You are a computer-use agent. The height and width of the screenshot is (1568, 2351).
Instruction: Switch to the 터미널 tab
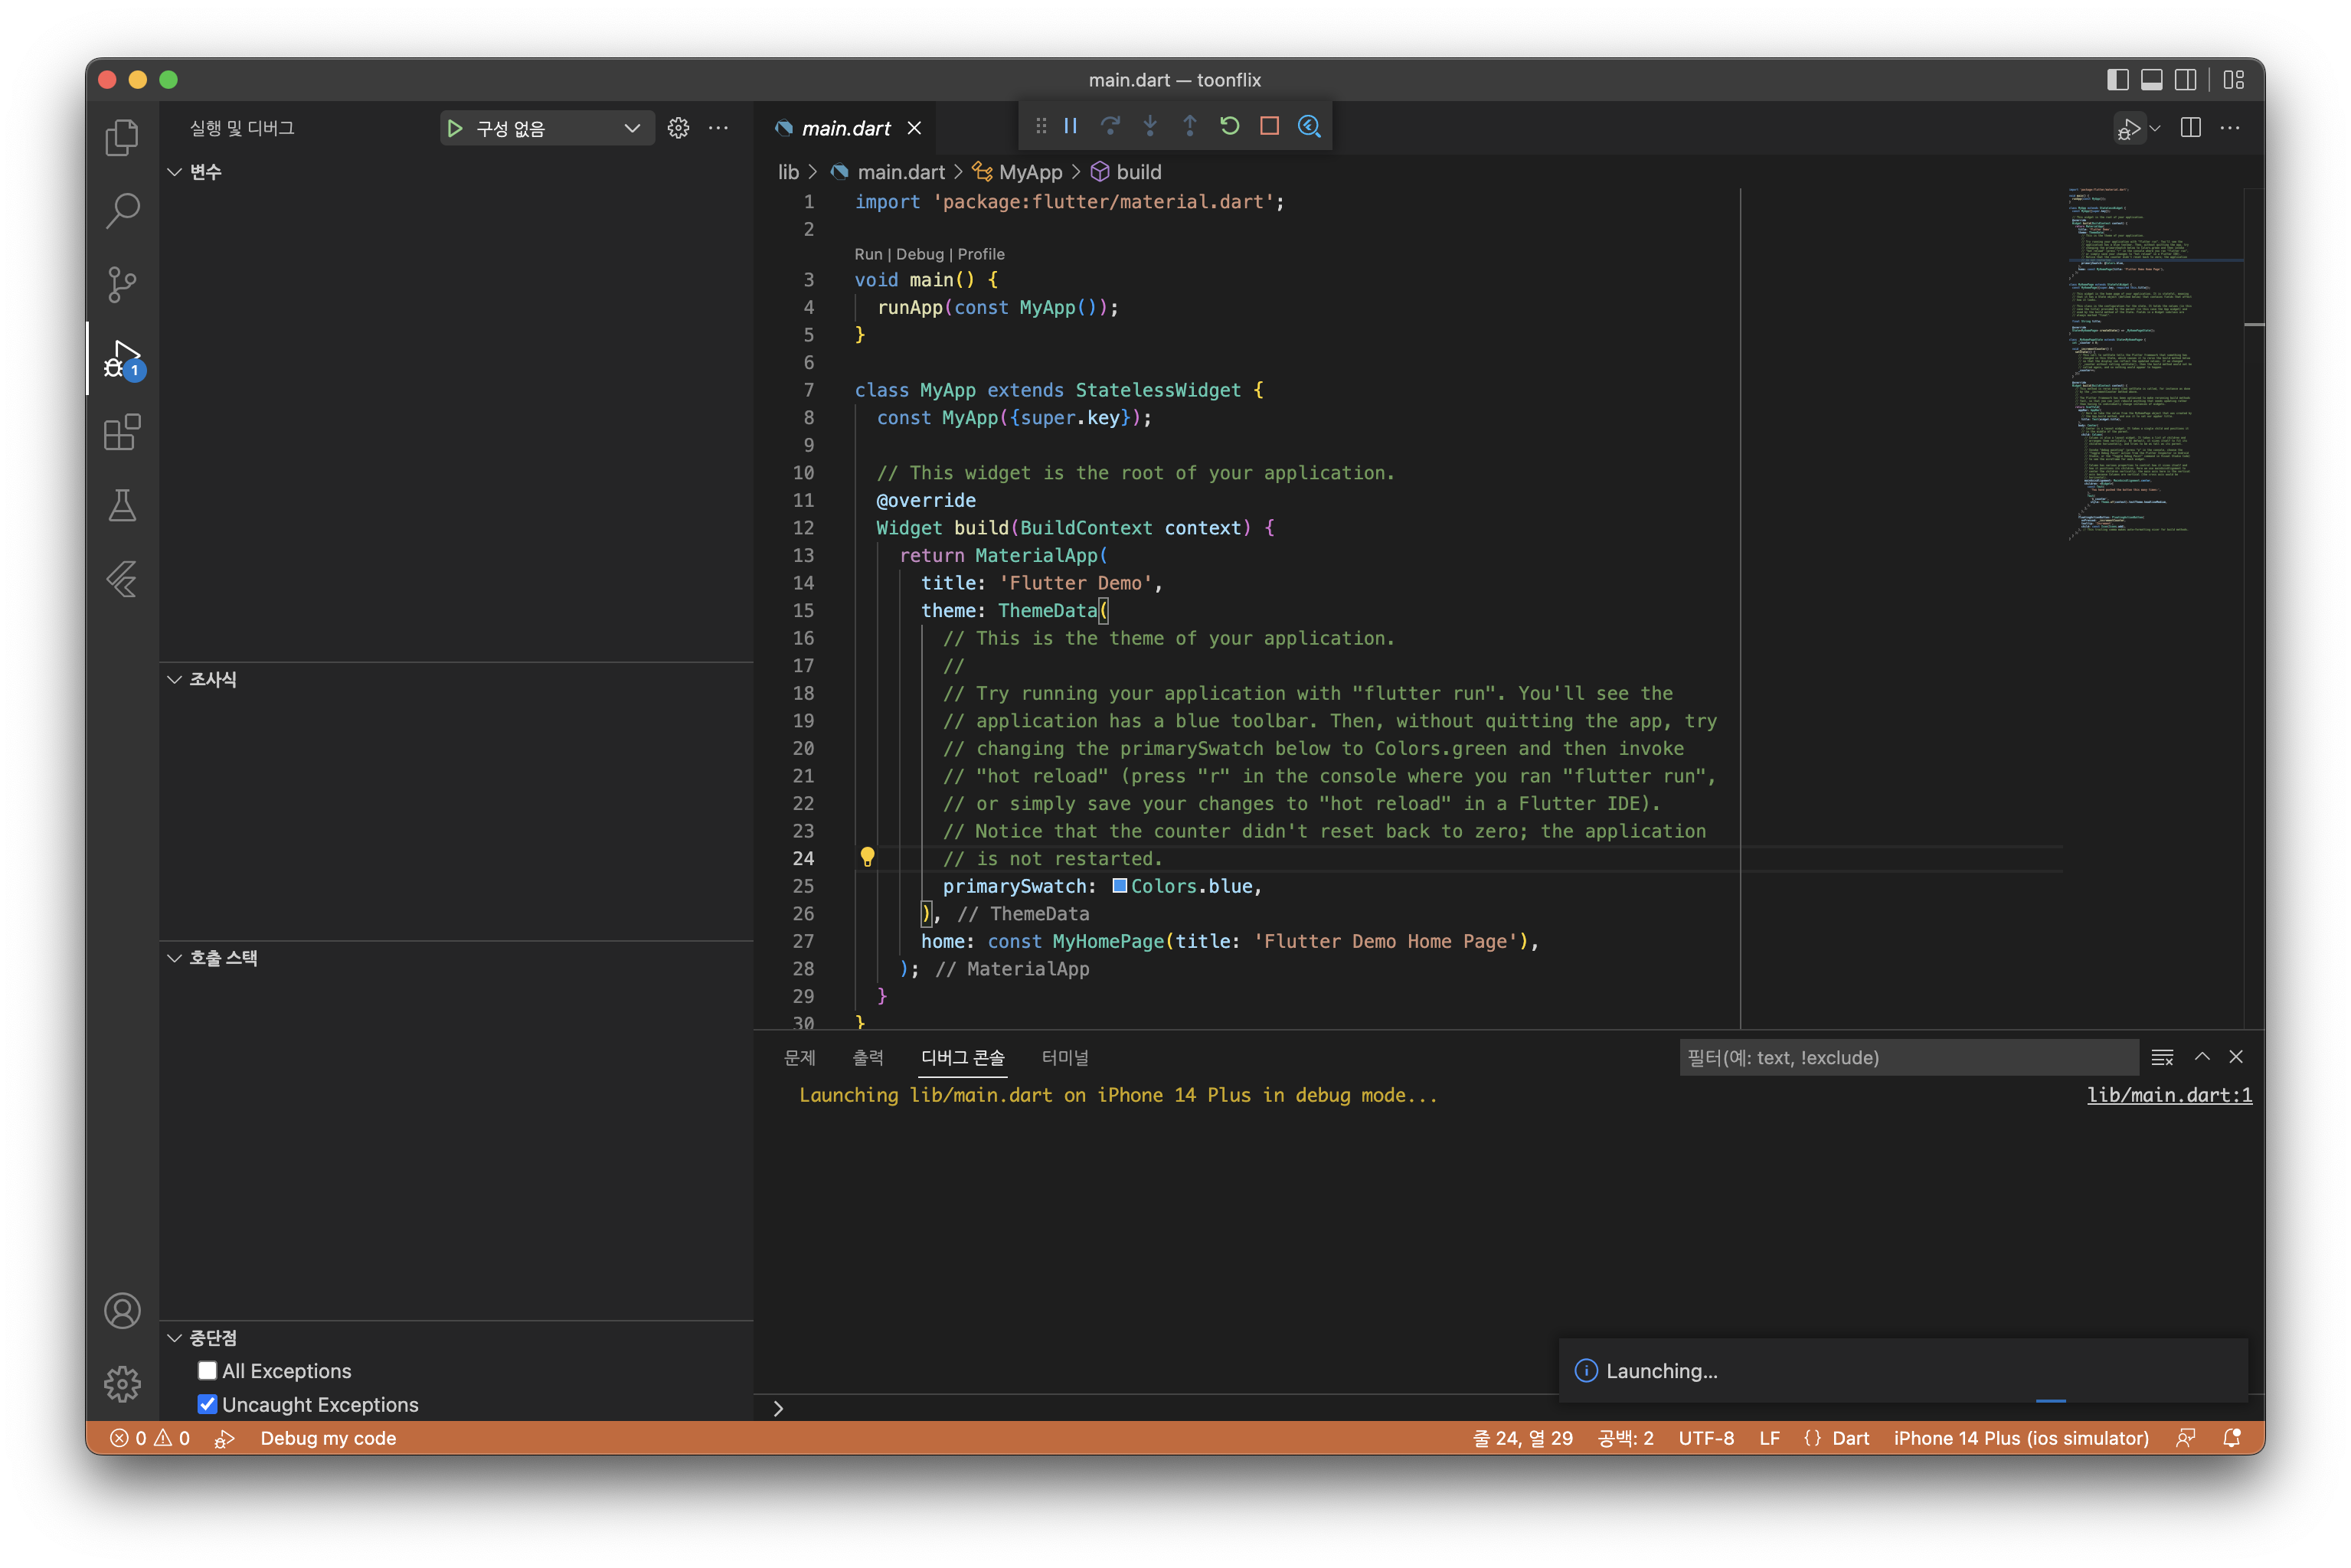1064,1057
